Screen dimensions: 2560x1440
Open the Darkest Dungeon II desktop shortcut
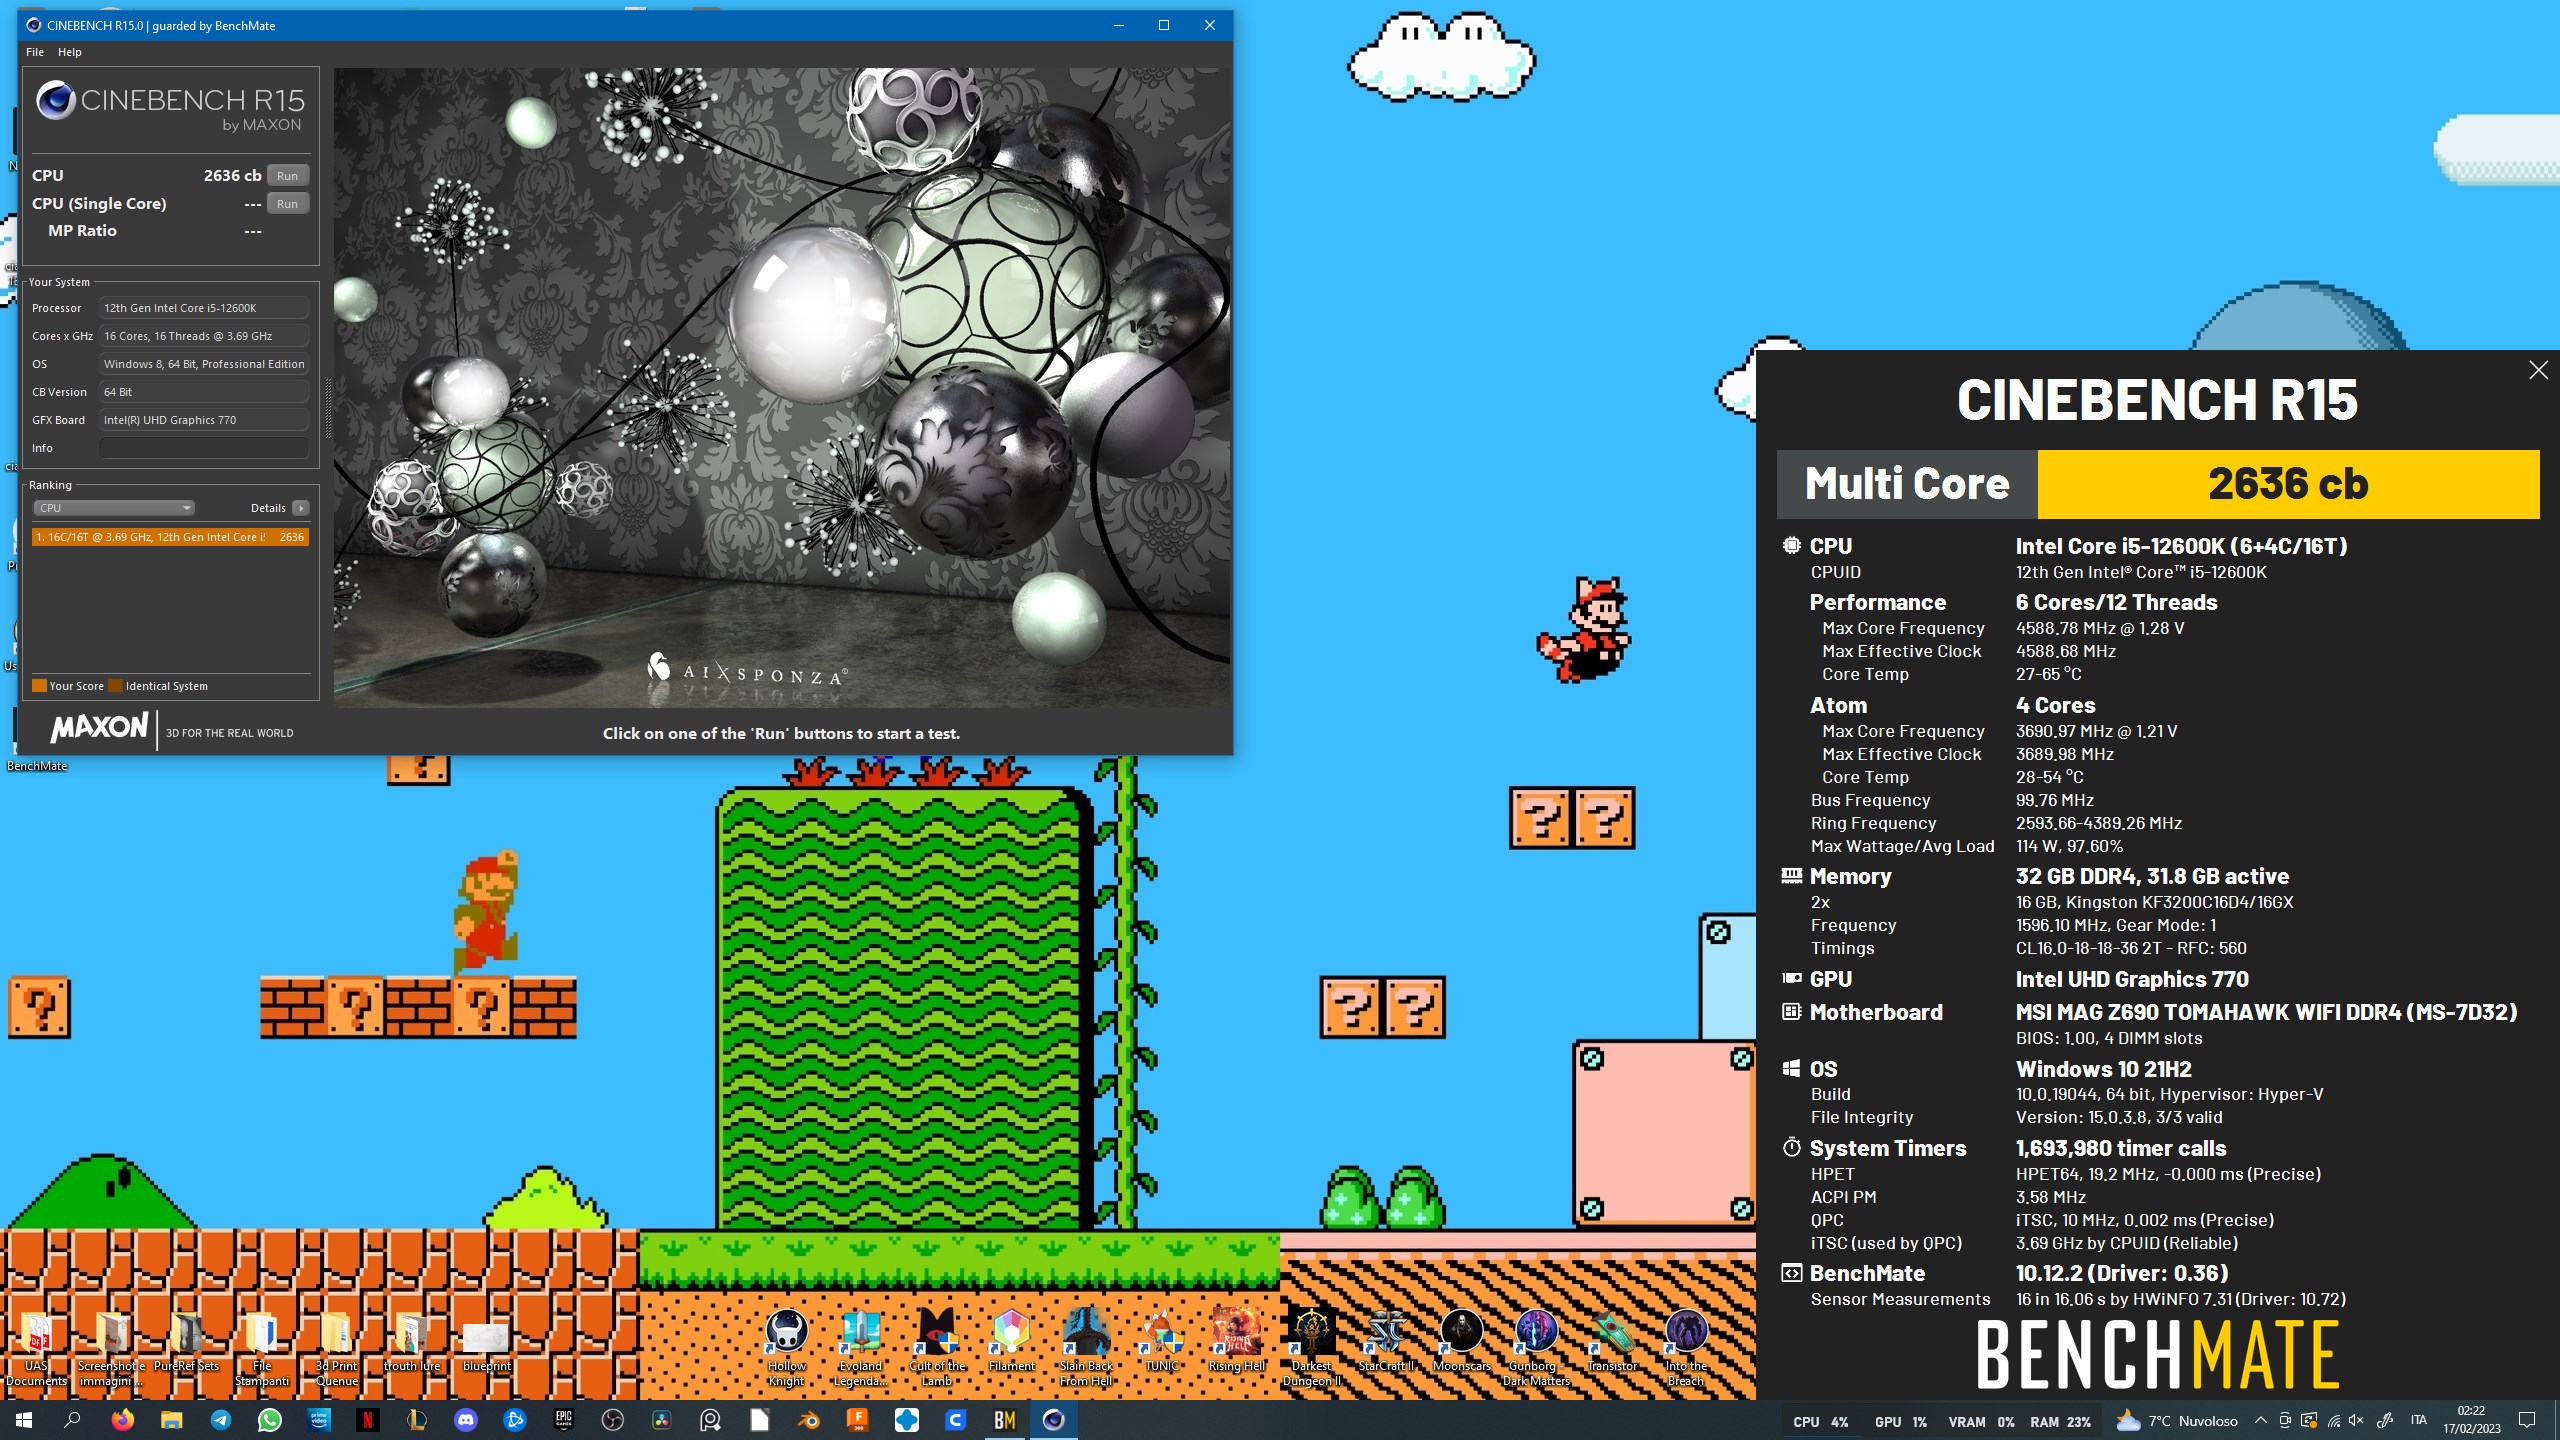(1311, 1348)
